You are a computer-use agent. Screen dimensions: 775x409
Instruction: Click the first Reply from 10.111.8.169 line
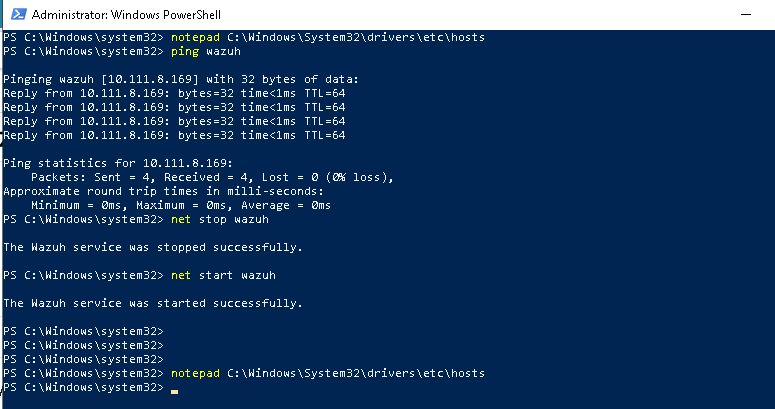(174, 93)
